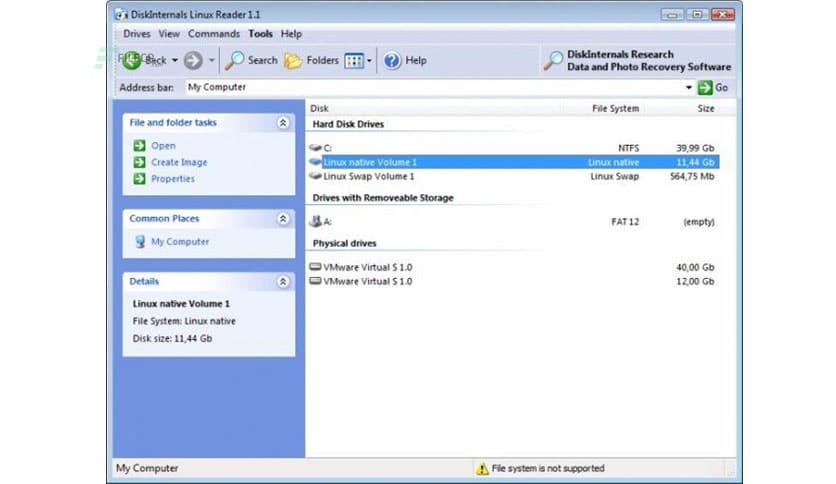The height and width of the screenshot is (484, 836).
Task: Click the FAT12 file system cell
Action: pos(625,222)
